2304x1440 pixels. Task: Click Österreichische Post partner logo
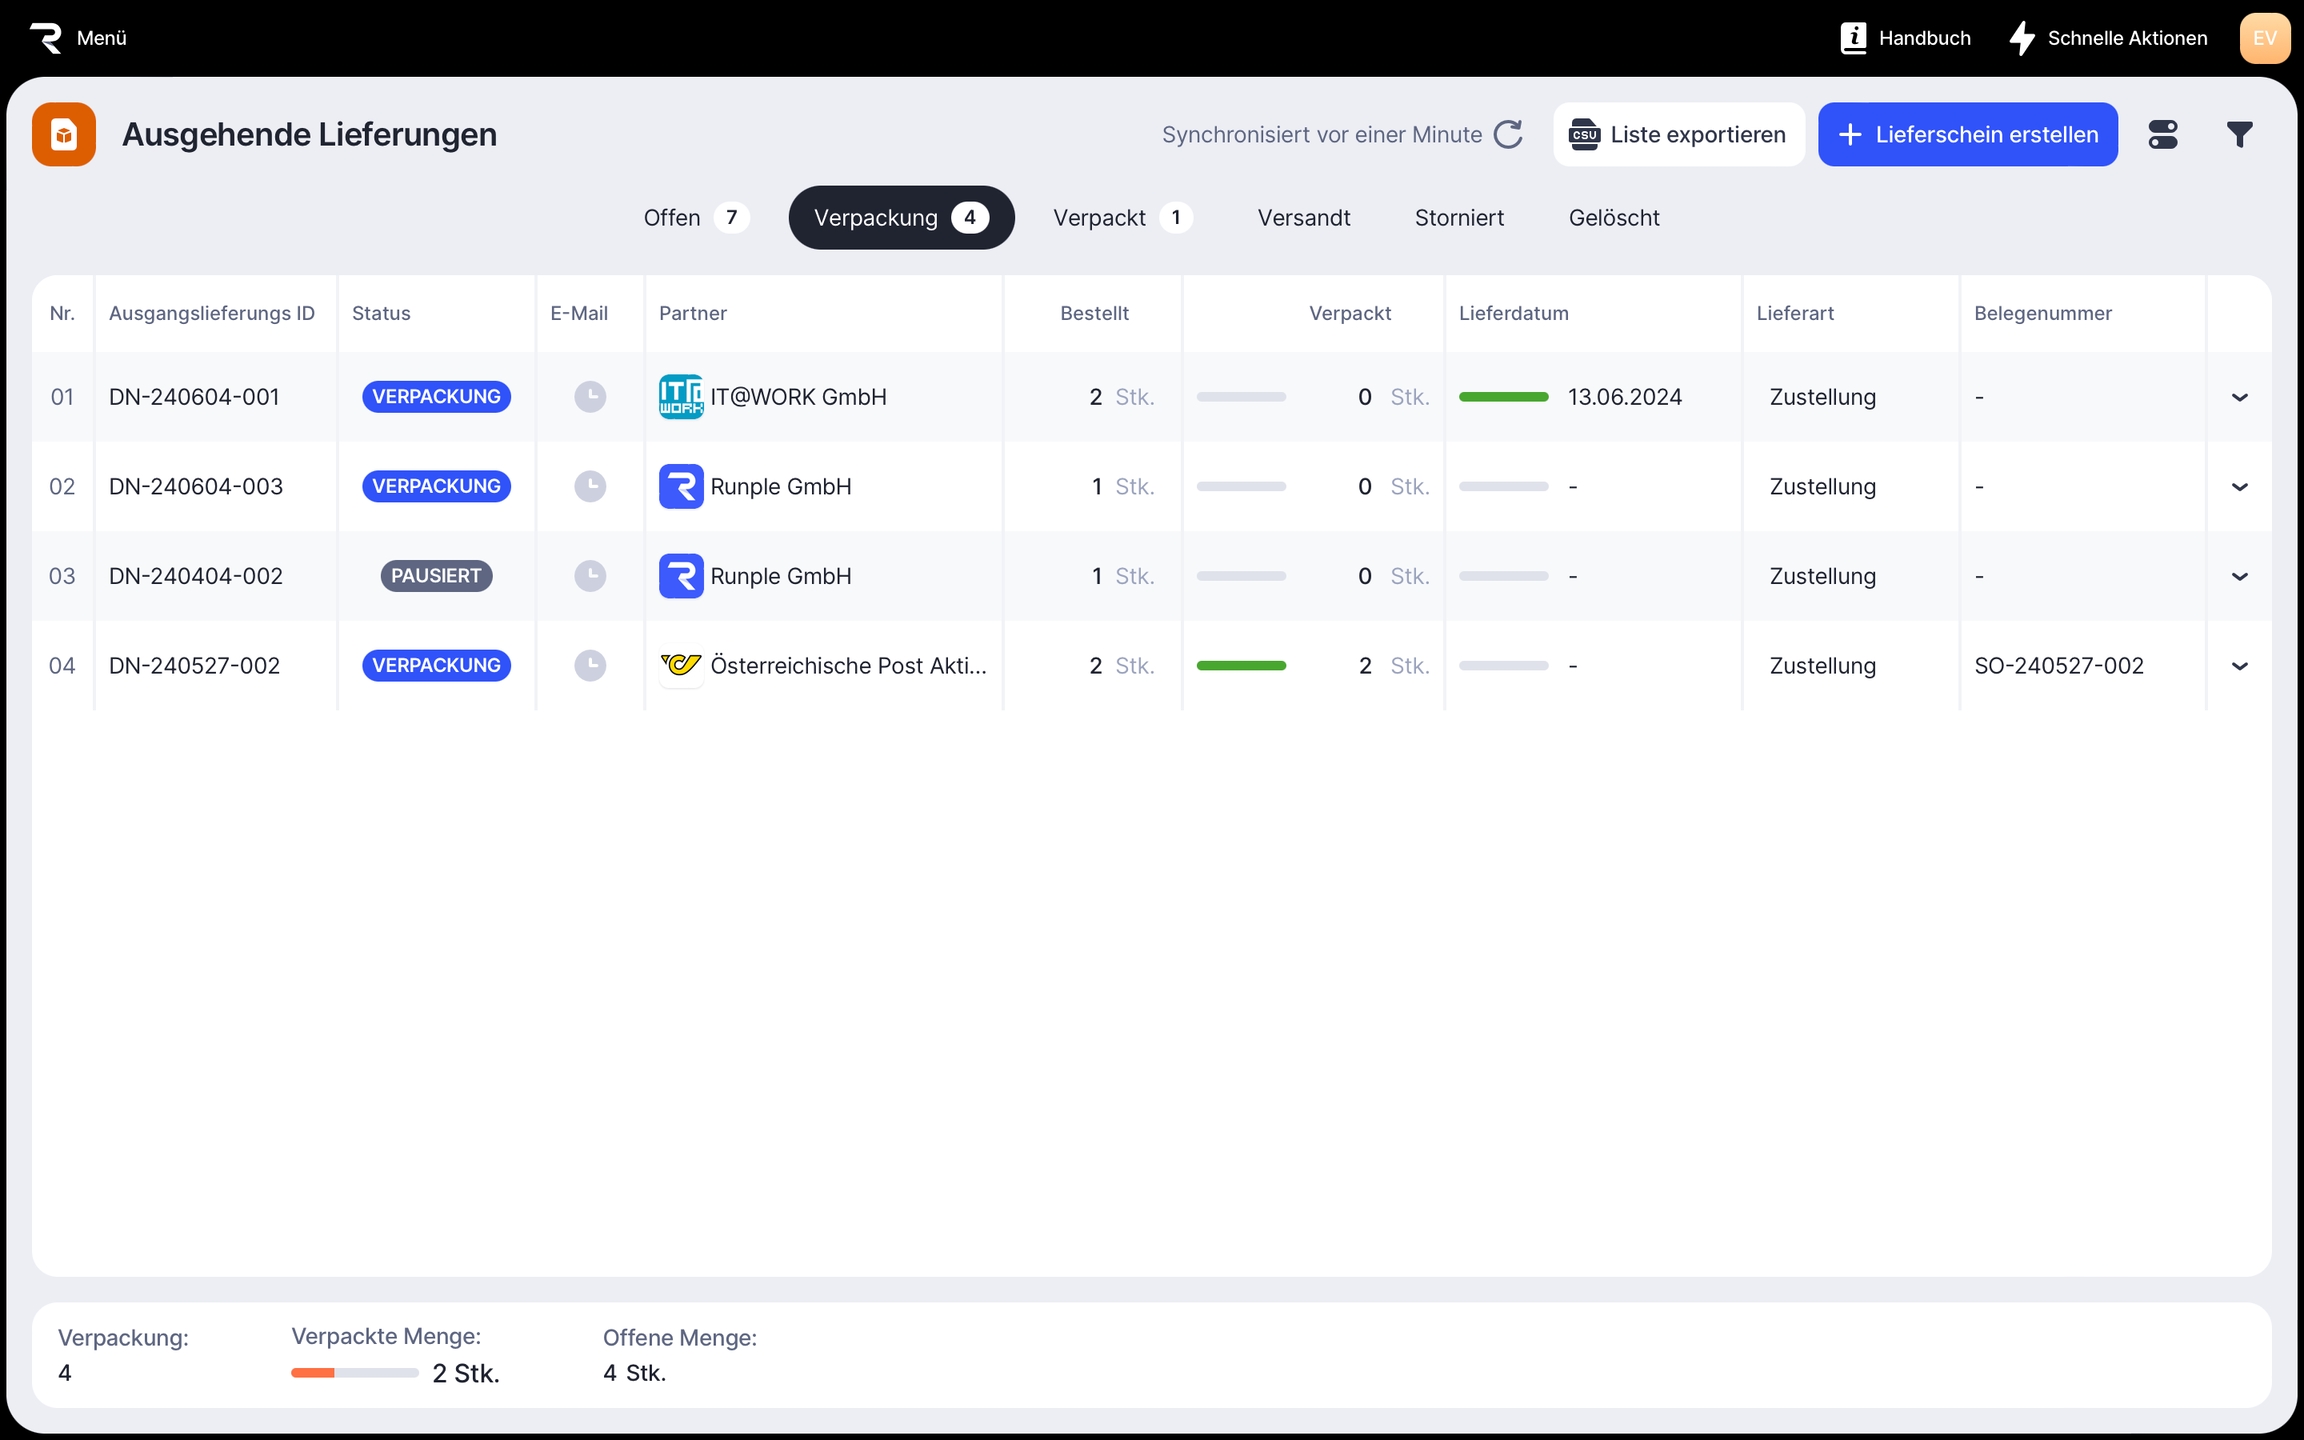[681, 665]
